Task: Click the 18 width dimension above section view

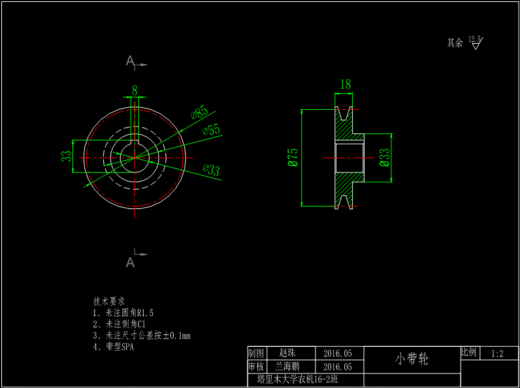Action: coord(345,84)
